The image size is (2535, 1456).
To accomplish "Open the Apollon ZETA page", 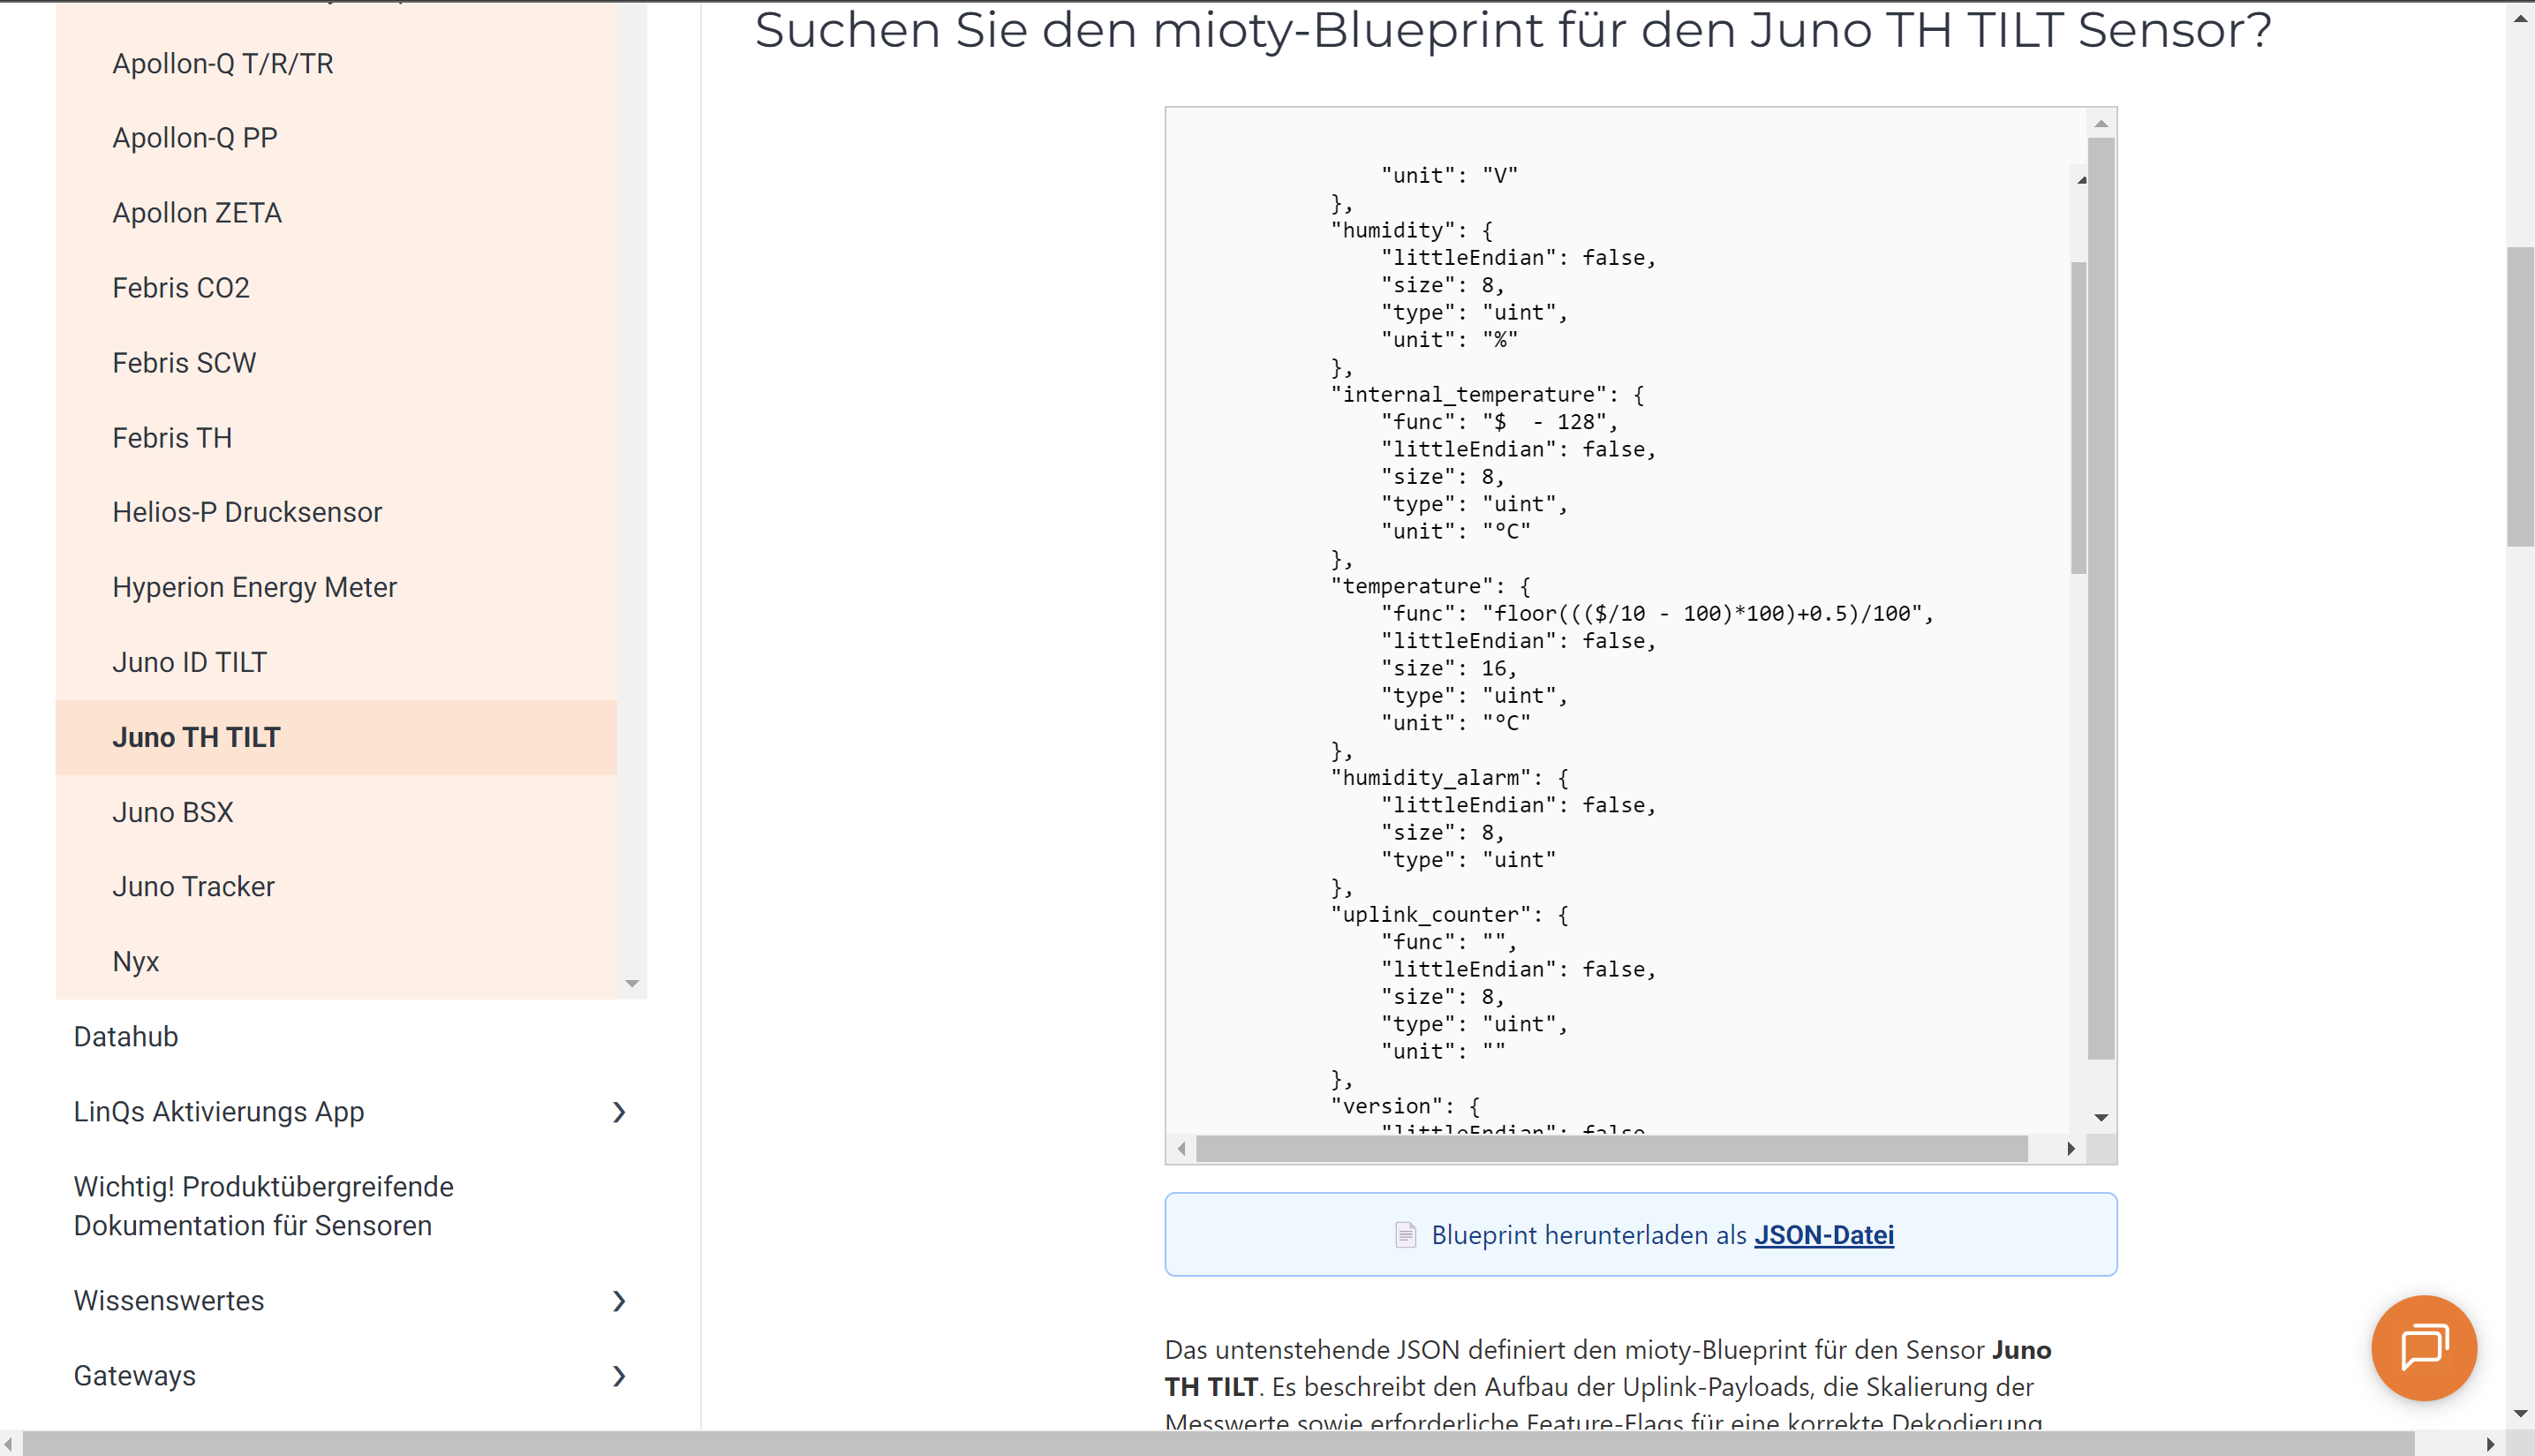I will click(x=197, y=213).
